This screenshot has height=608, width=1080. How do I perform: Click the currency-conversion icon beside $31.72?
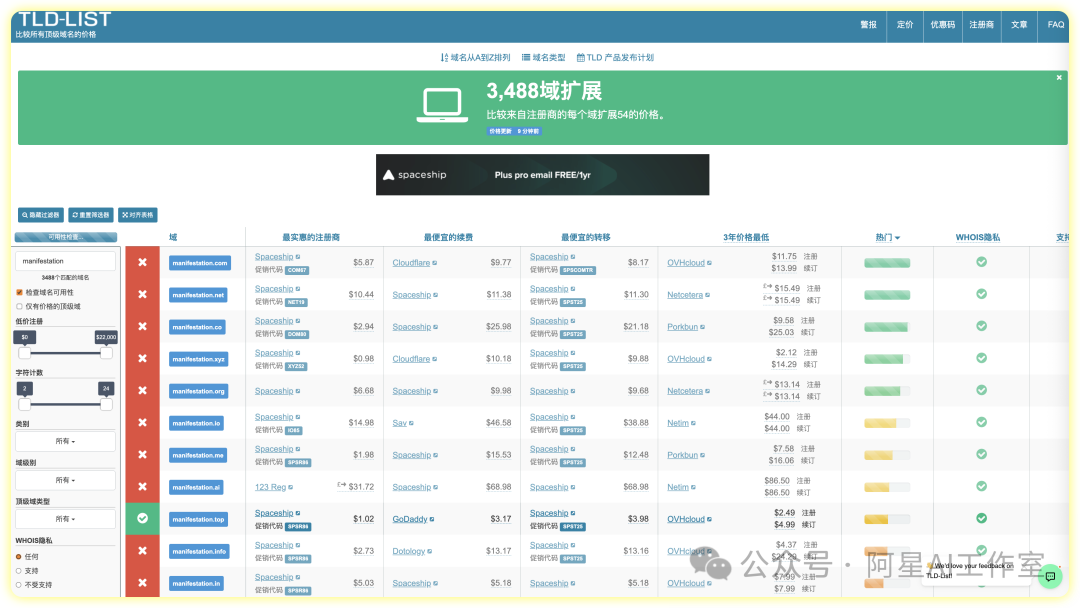342,485
